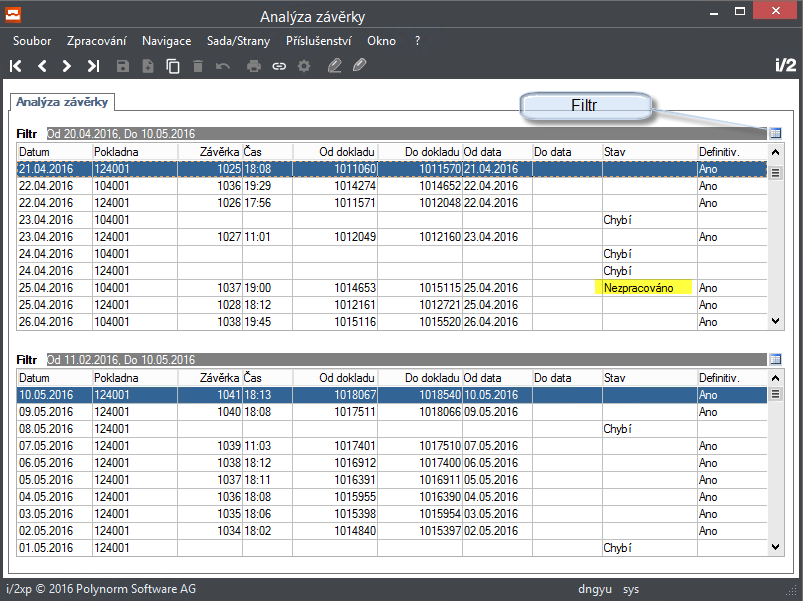Click the Print icon
The height and width of the screenshot is (601, 803).
point(254,66)
